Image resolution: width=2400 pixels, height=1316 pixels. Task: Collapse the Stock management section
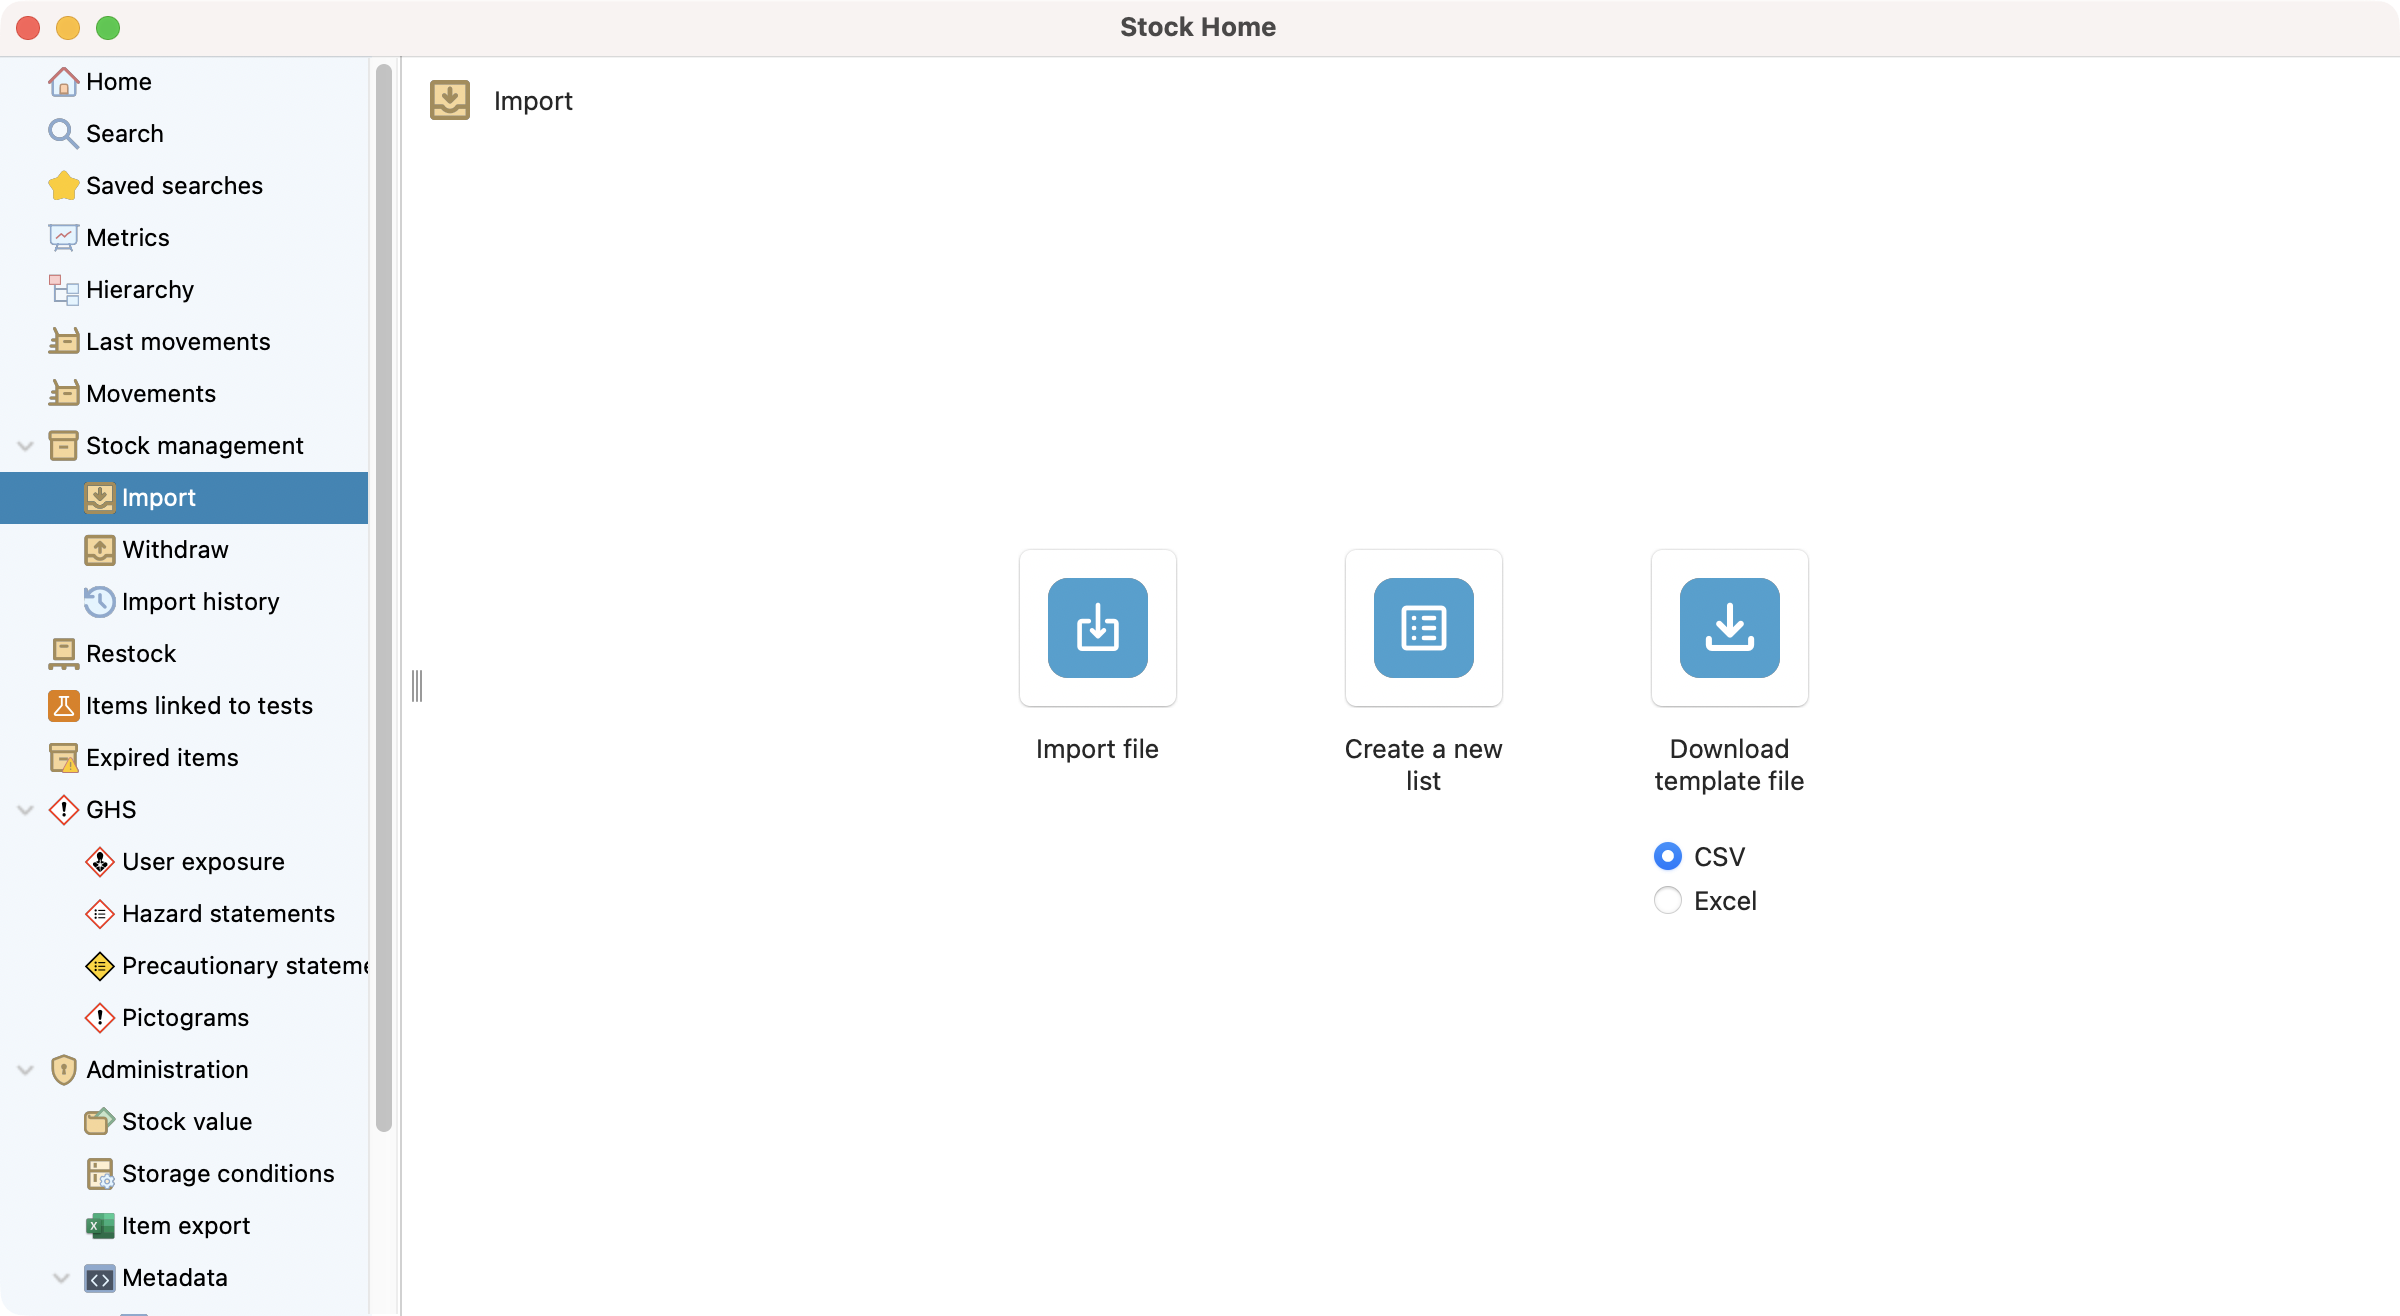(26, 446)
